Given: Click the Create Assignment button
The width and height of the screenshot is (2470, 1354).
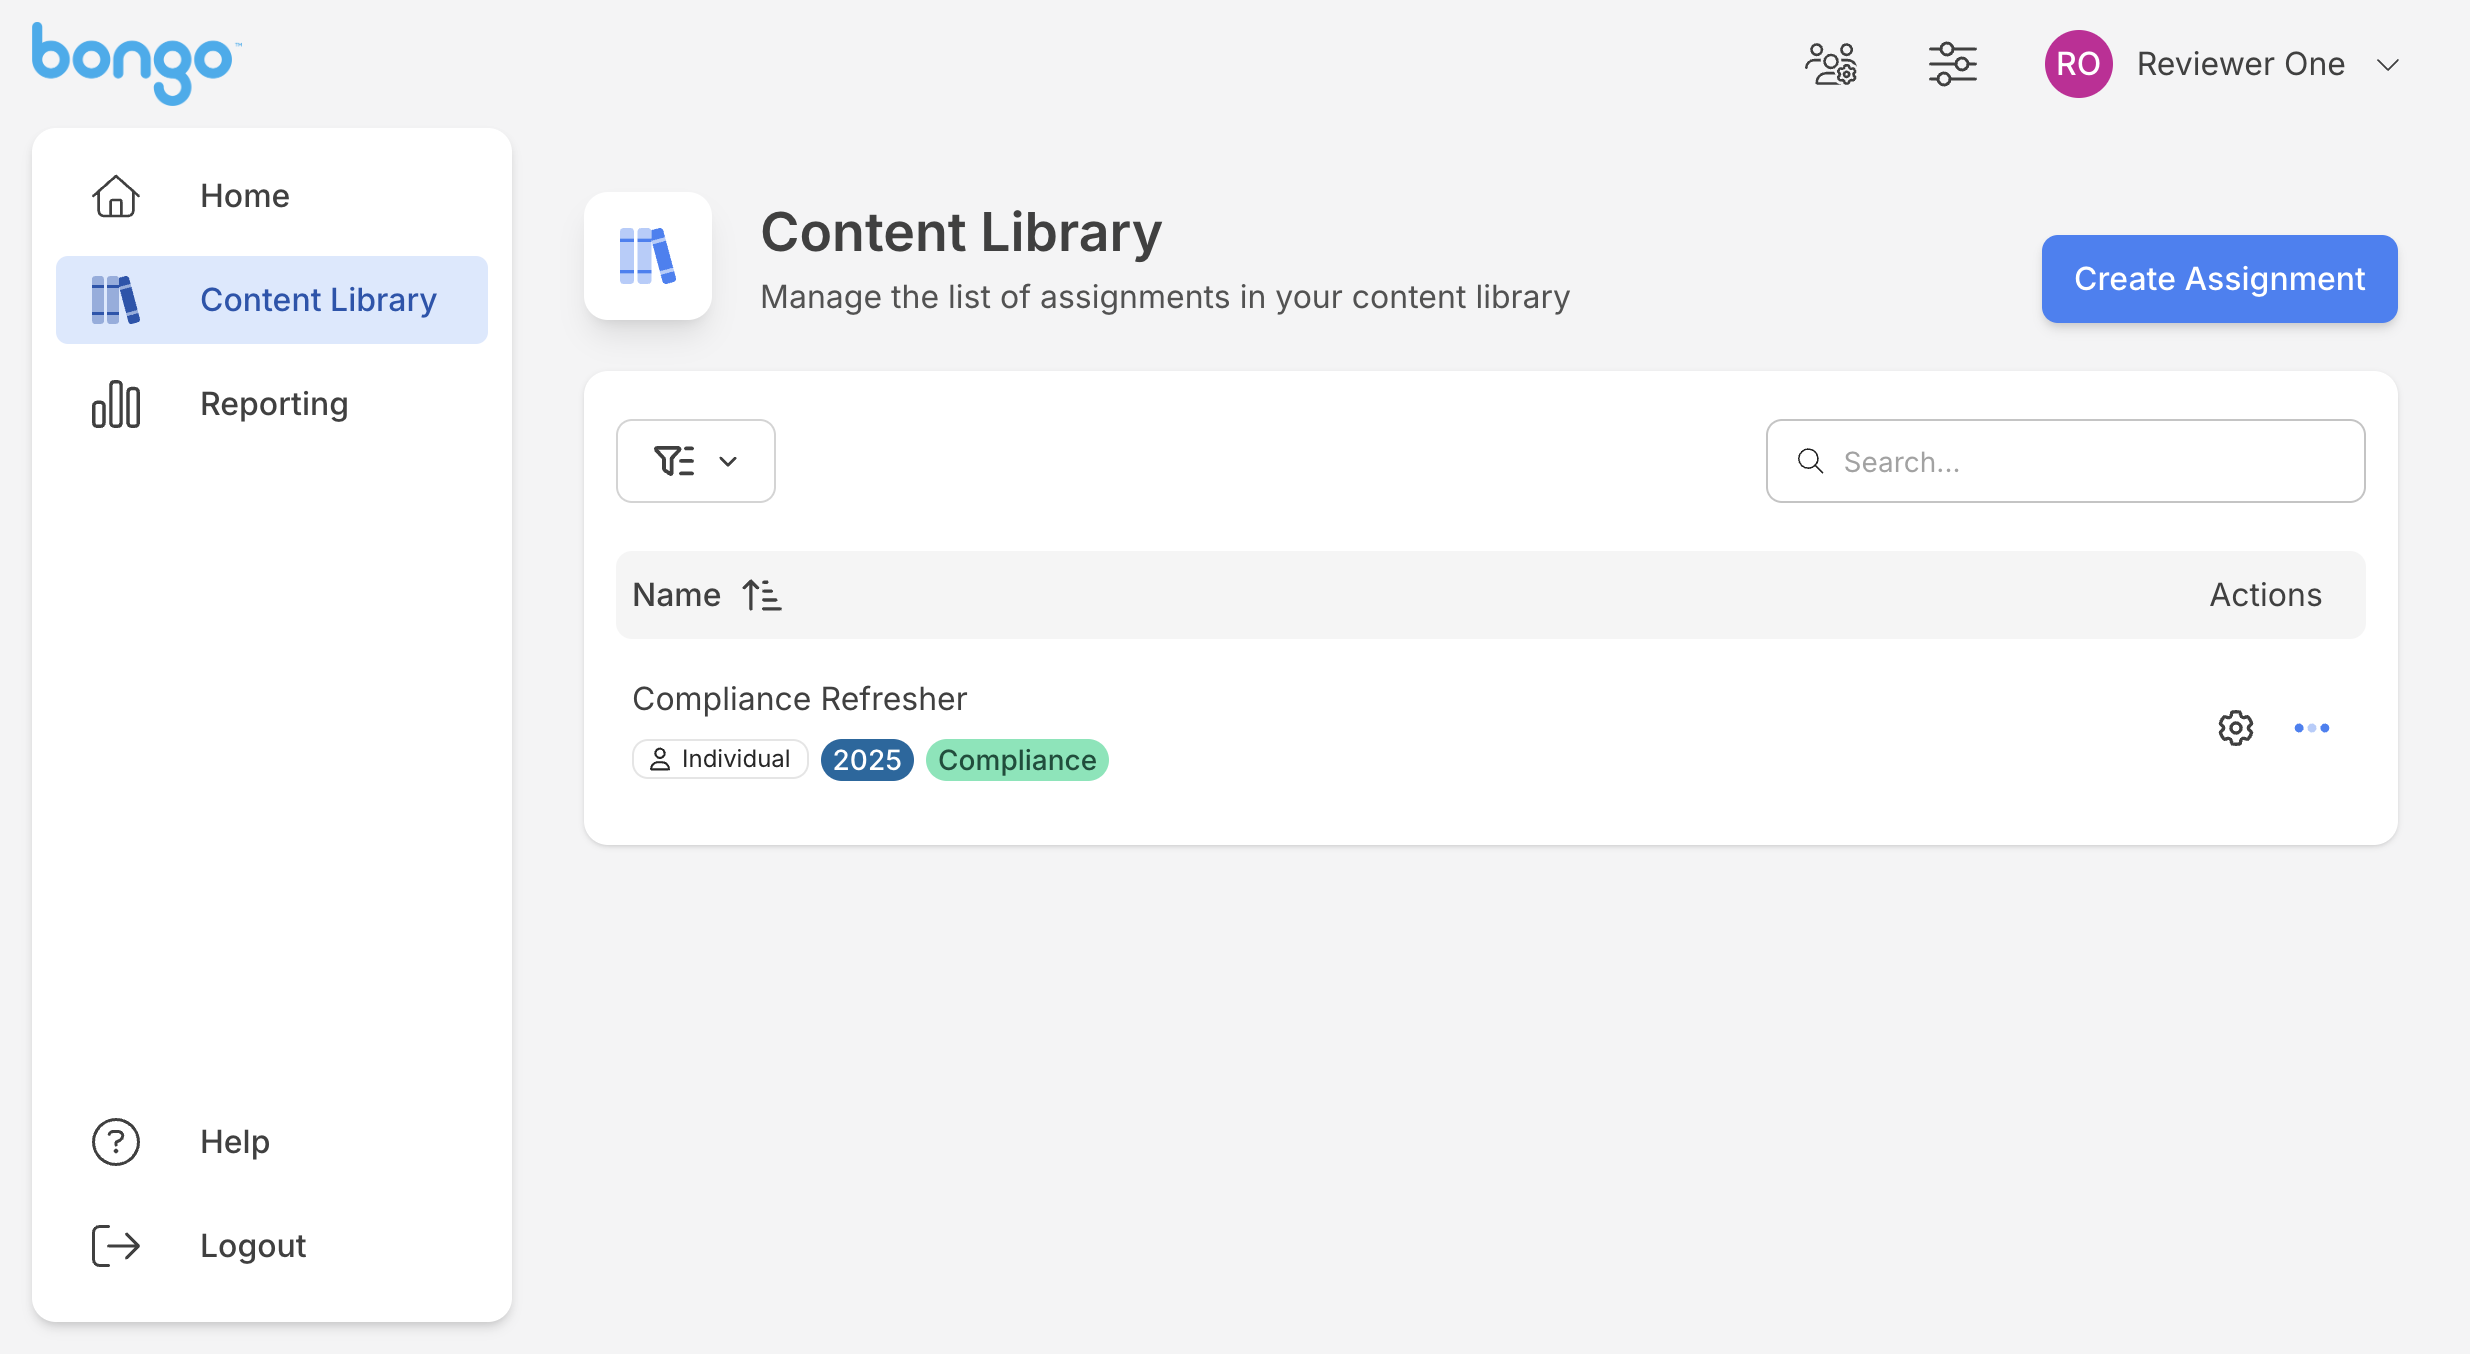Looking at the screenshot, I should pyautogui.click(x=2219, y=279).
